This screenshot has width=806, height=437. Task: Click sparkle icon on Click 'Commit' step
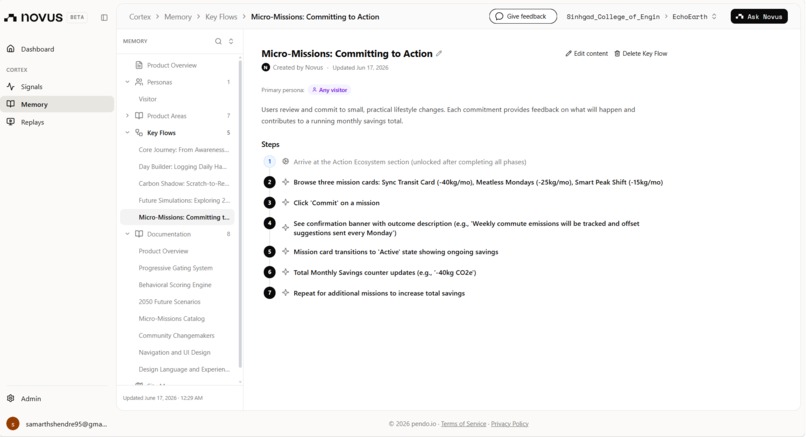[285, 203]
